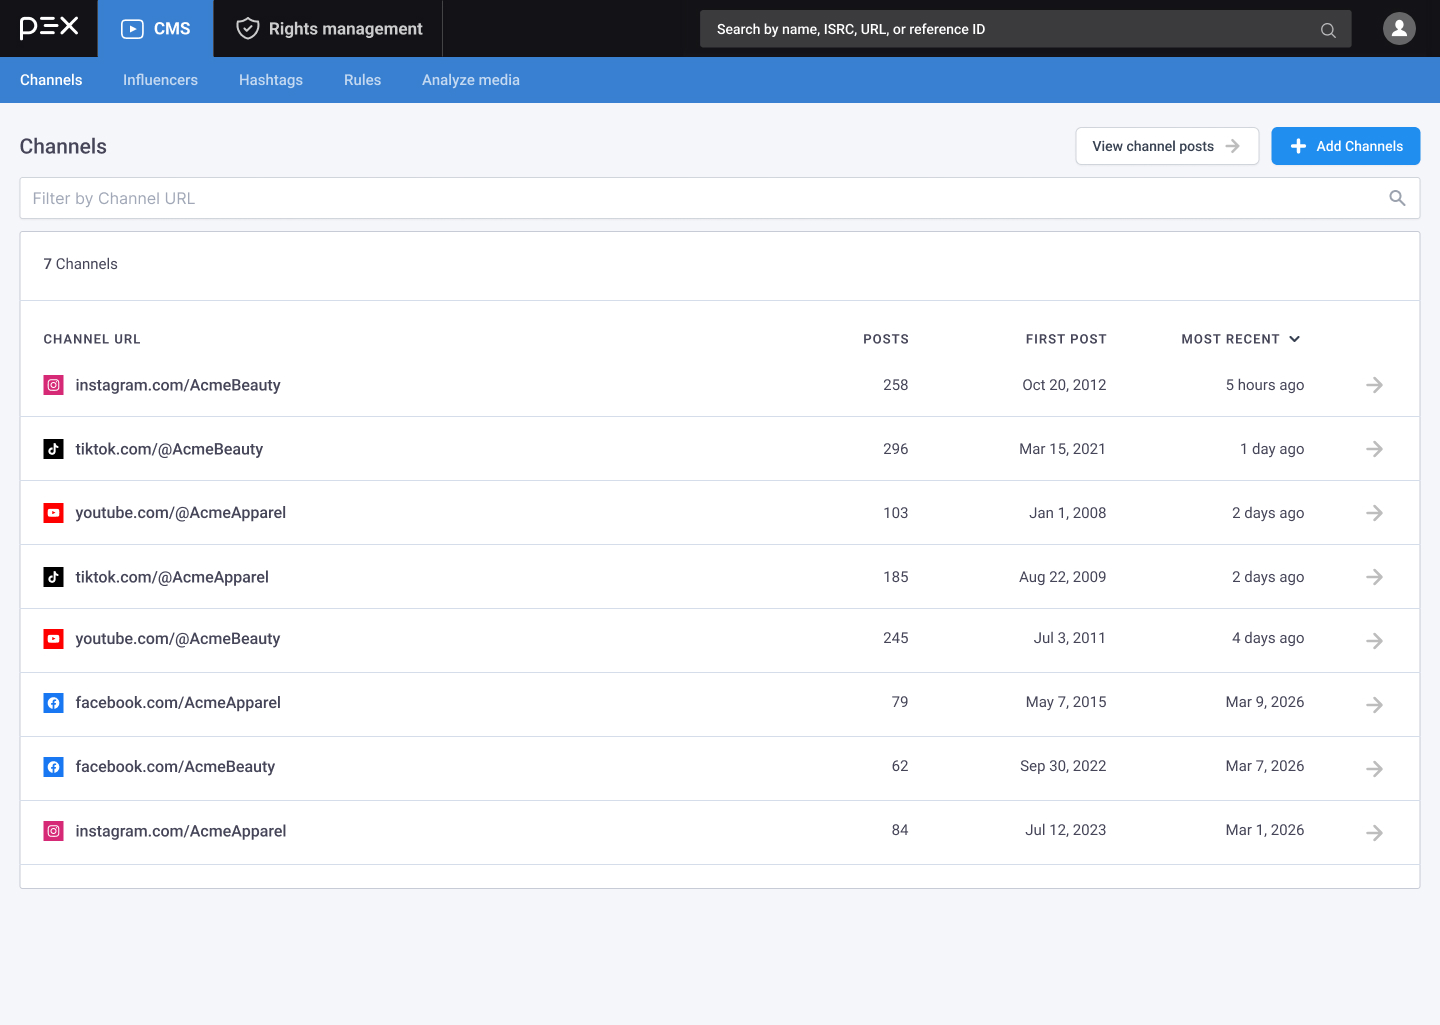This screenshot has height=1025, width=1440.
Task: Click the Pex logo
Action: pos(47,27)
